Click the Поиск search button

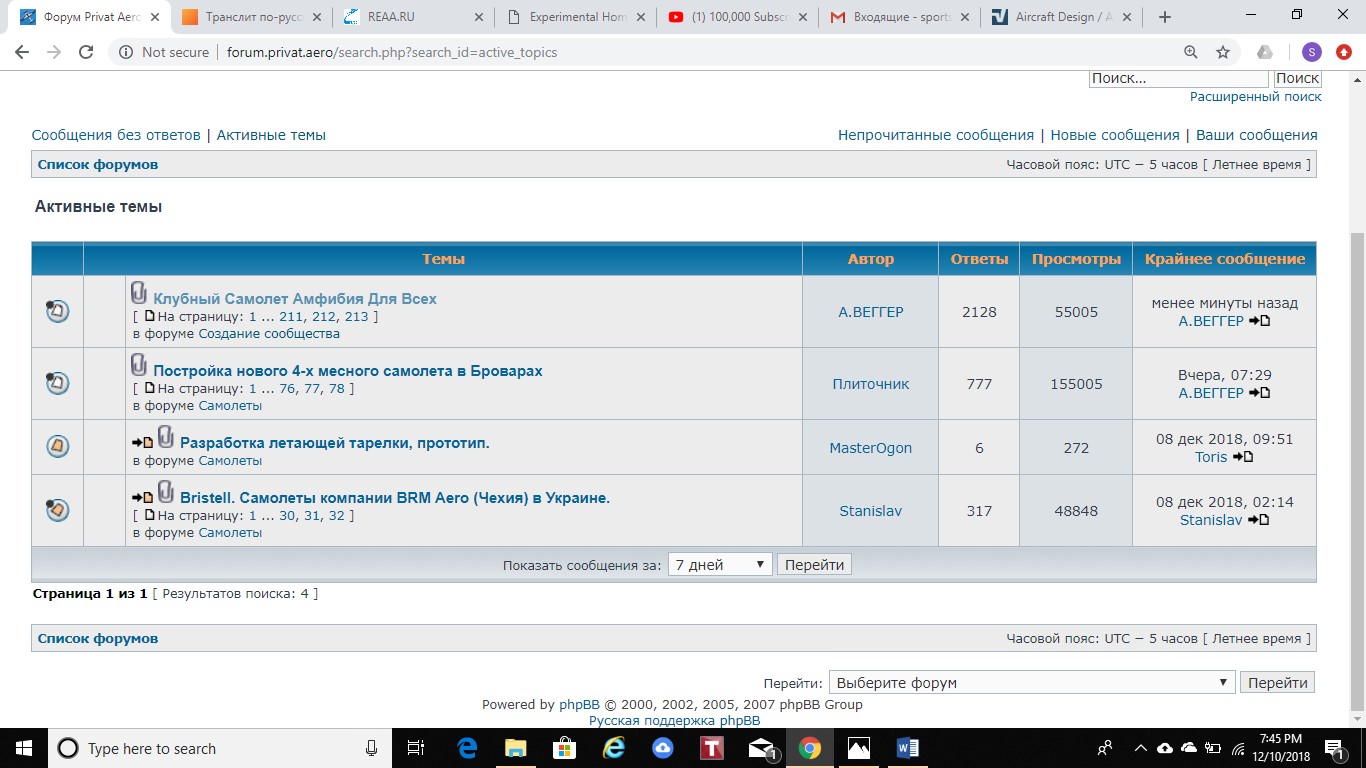1297,78
